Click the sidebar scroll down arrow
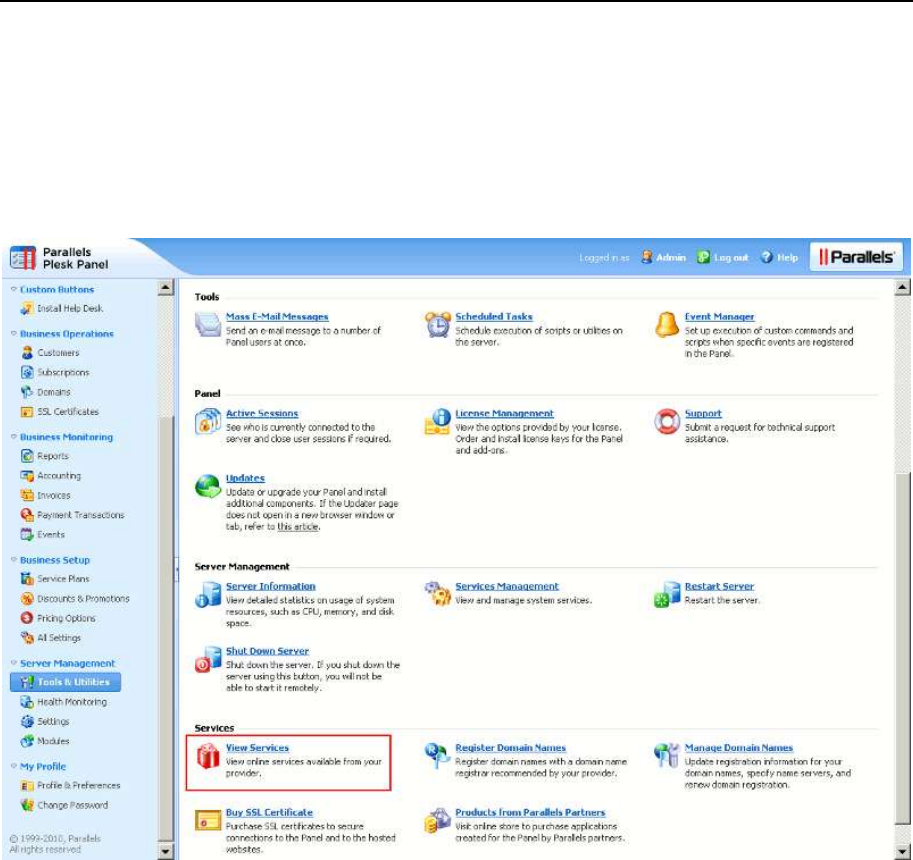The width and height of the screenshot is (913, 860). pyautogui.click(x=165, y=851)
